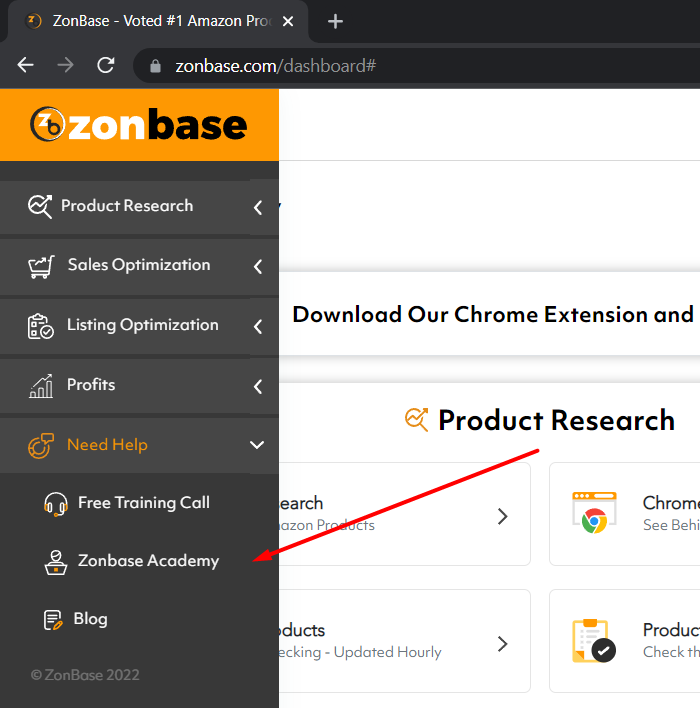This screenshot has height=708, width=700.
Task: Click the Chrome extension browser icon card
Action: (594, 513)
